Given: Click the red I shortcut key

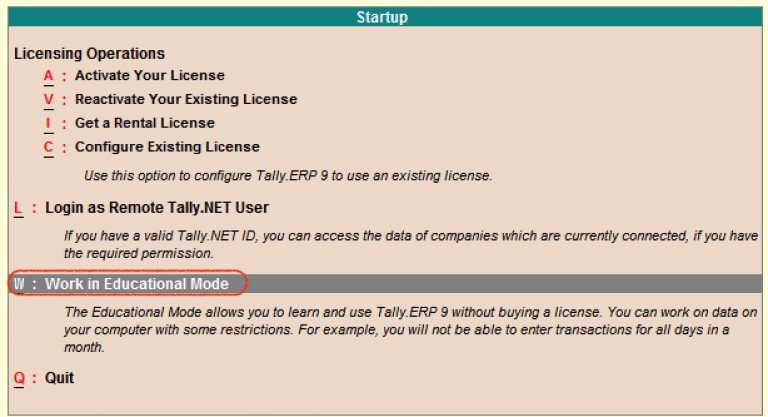Looking at the screenshot, I should point(48,123).
